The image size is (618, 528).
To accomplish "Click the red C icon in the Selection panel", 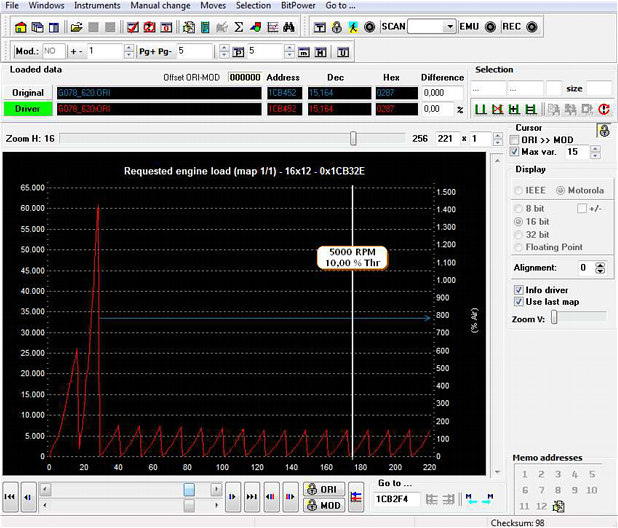I will point(605,109).
